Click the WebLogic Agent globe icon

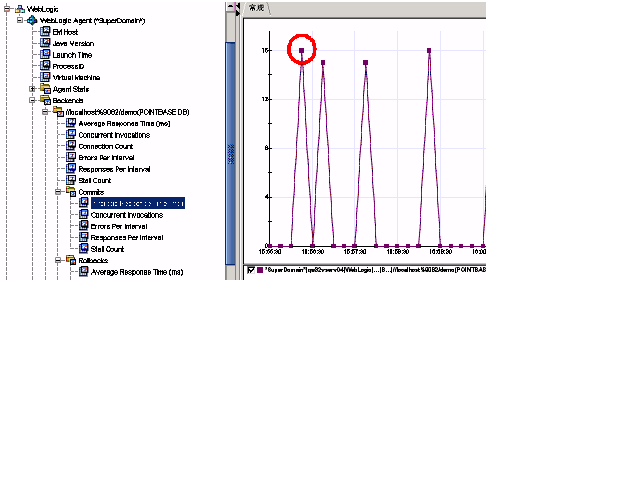(x=32, y=20)
